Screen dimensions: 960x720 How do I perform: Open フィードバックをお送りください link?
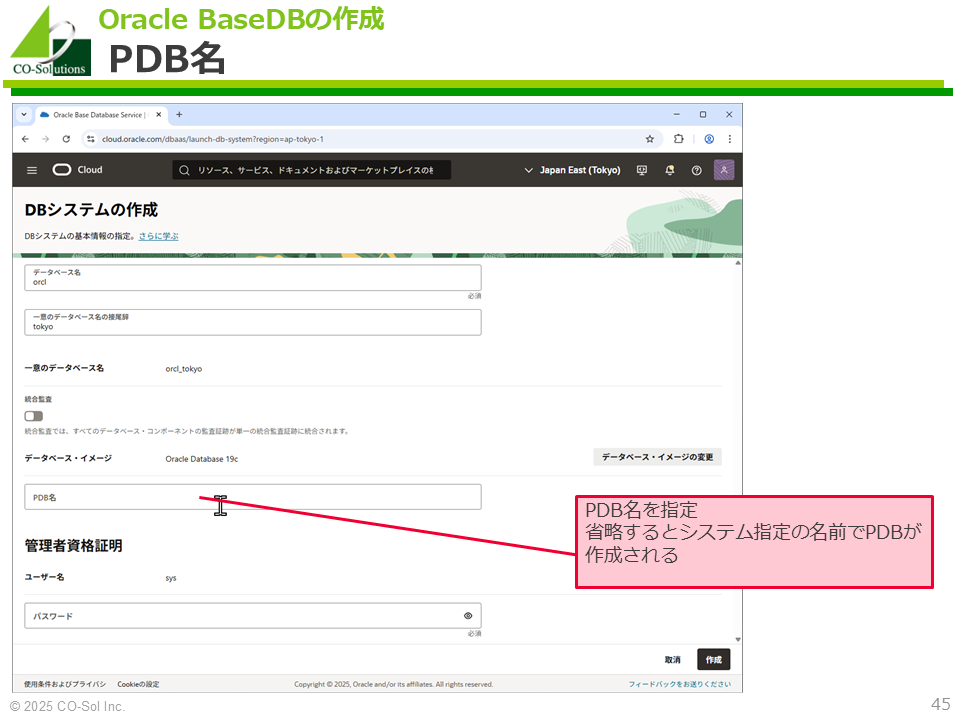tap(680, 684)
